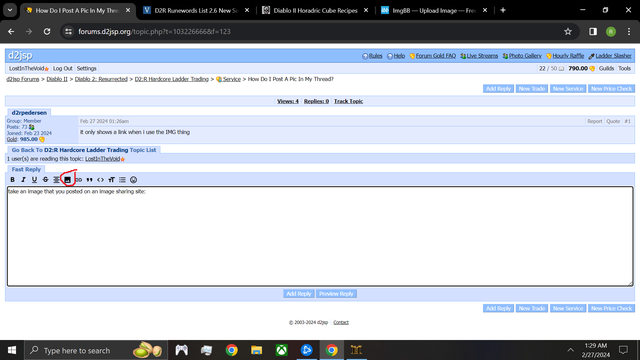Open the emoticon picker smiley icon
The image size is (640, 360).
[x=133, y=180]
